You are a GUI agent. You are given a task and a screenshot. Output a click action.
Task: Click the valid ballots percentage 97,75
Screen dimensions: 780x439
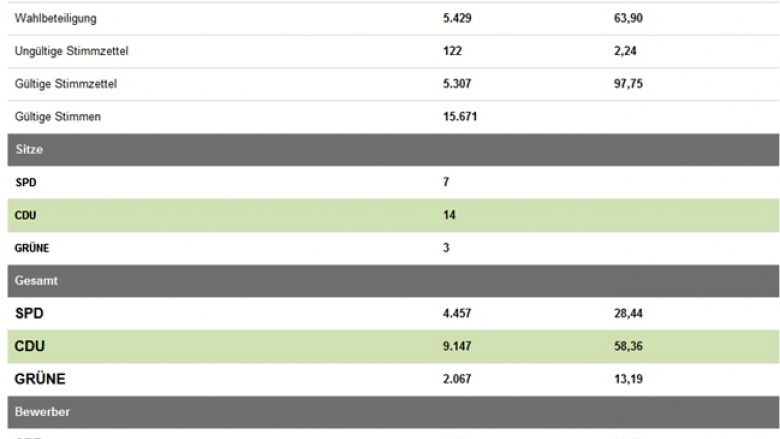coord(628,84)
